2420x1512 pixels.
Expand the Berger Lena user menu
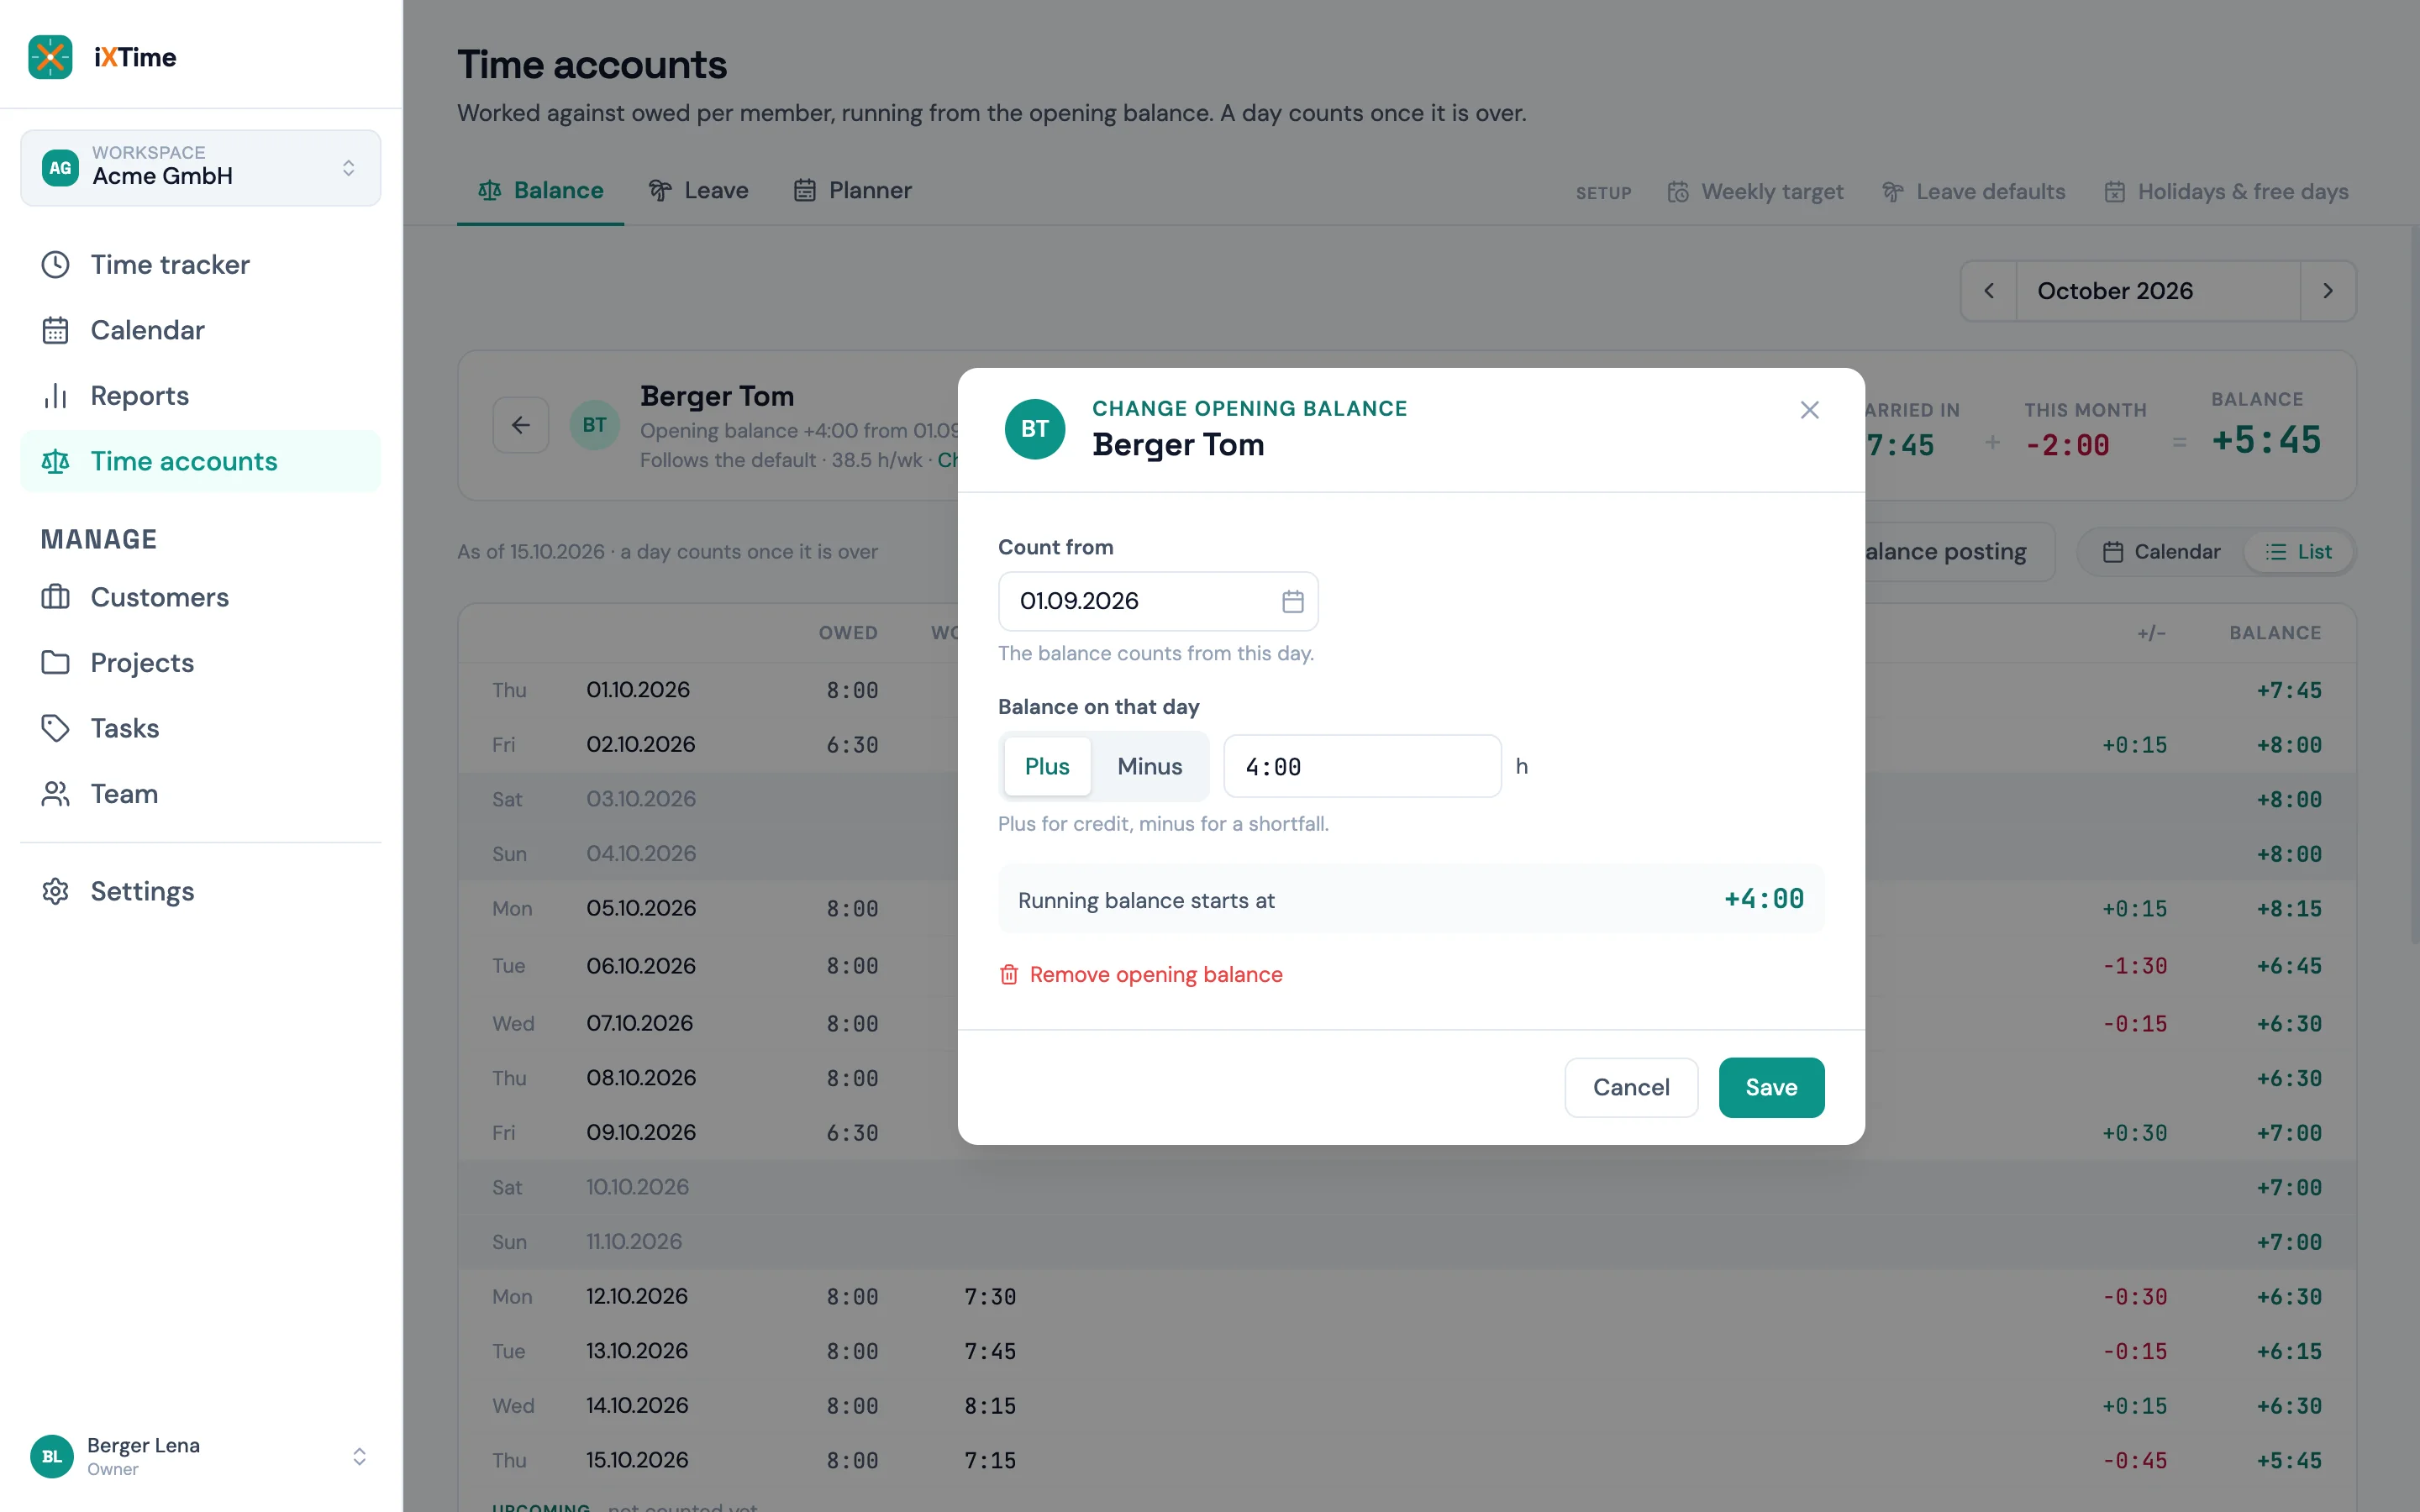[201, 1456]
